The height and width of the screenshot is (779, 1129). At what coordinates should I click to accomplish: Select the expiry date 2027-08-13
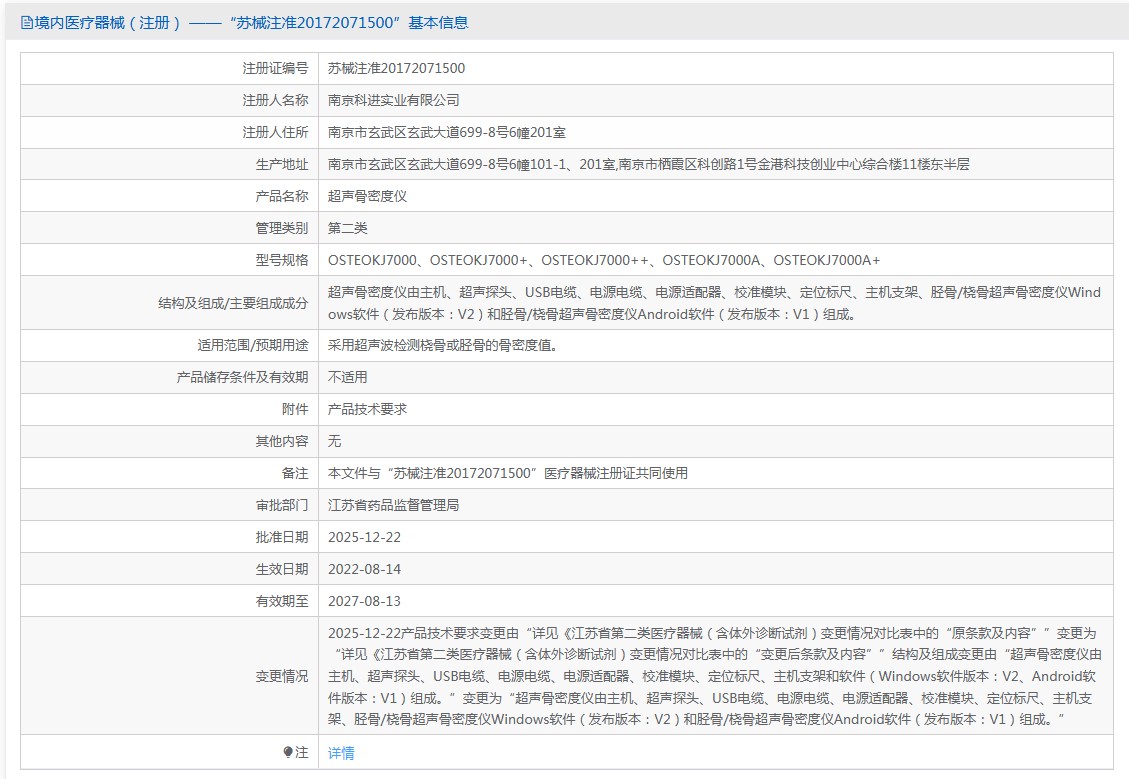tap(364, 601)
